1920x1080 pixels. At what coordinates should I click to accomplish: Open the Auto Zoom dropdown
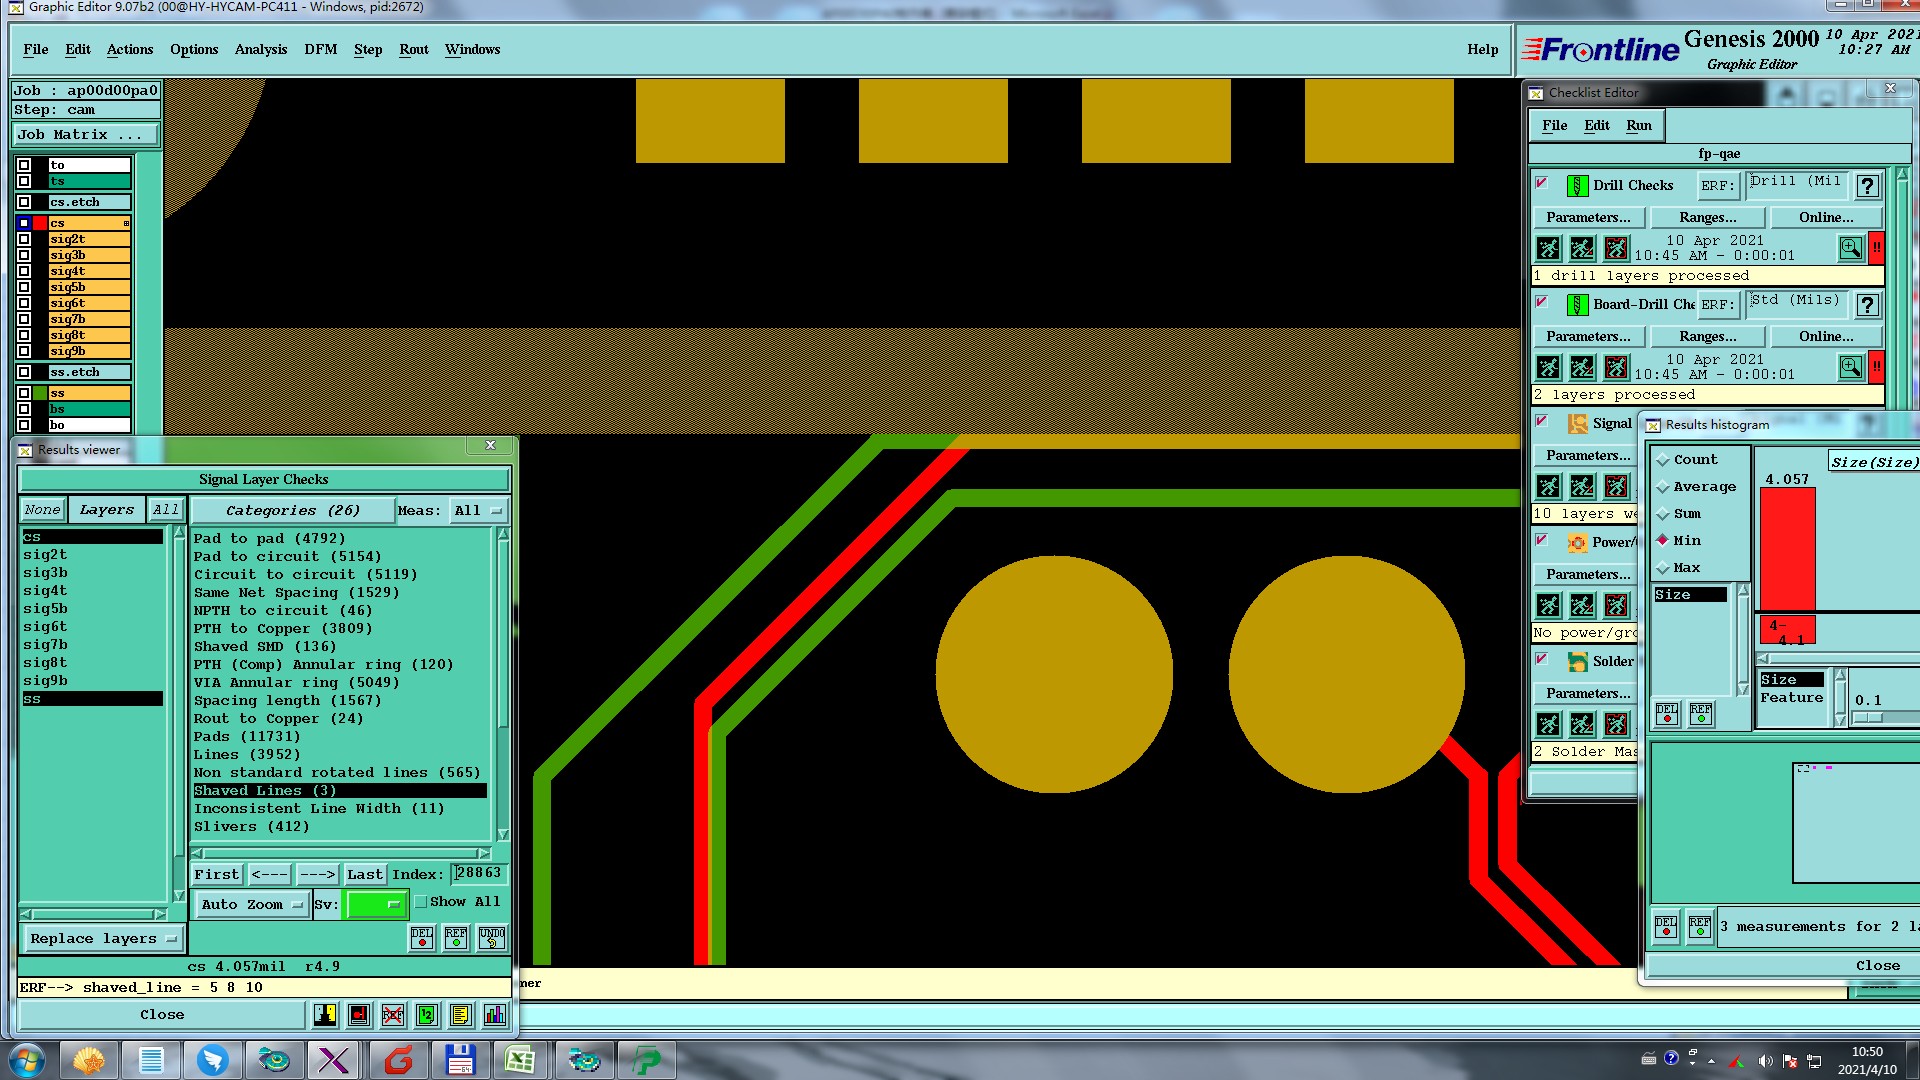(x=251, y=905)
